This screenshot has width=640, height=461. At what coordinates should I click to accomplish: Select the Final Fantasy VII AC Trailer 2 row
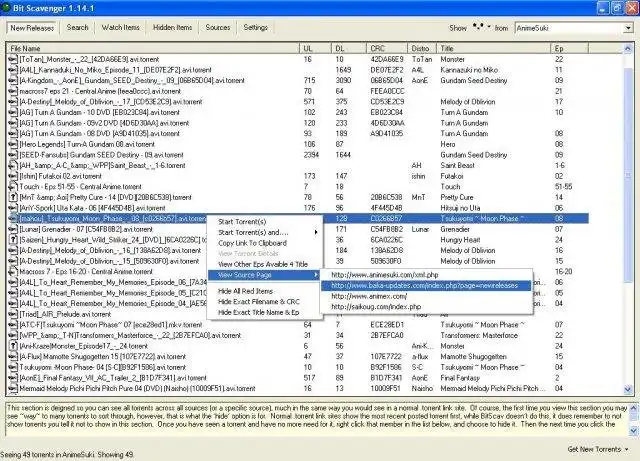coord(298,378)
